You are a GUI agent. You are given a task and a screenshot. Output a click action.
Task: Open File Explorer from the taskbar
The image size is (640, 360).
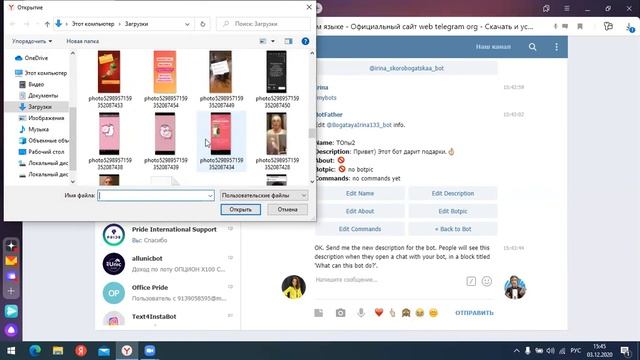(x=58, y=351)
